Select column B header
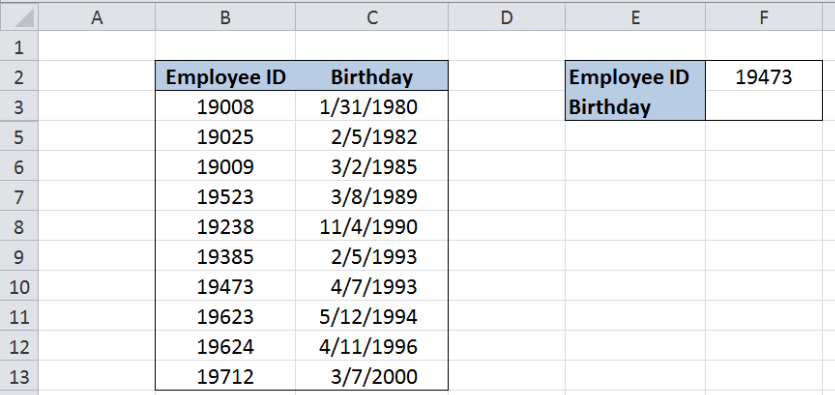The height and width of the screenshot is (395, 835). tap(225, 18)
